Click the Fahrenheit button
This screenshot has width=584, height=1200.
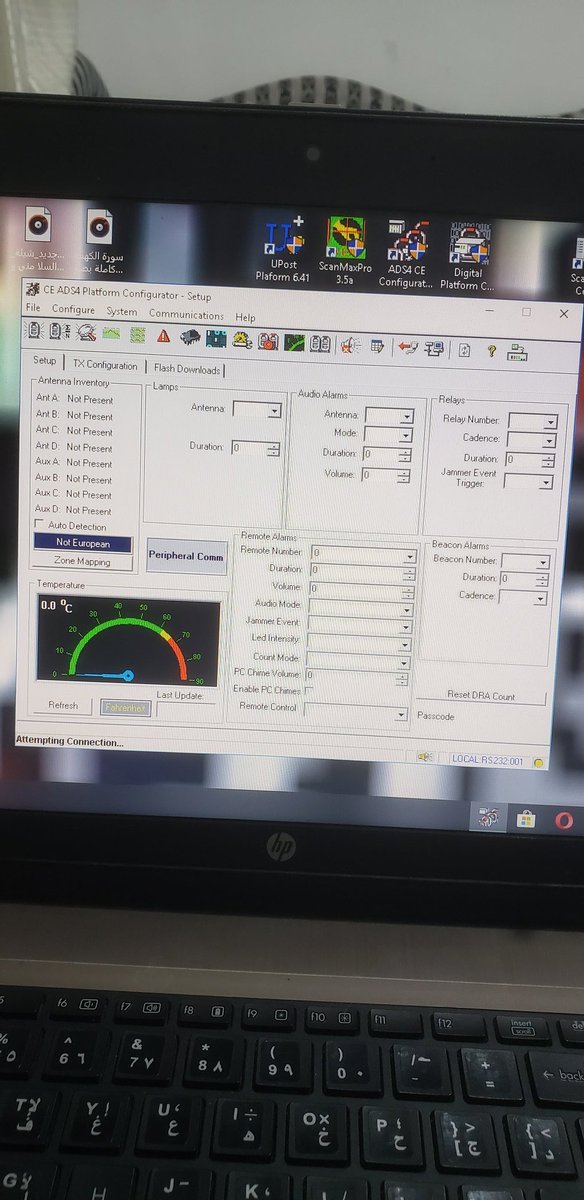tap(125, 707)
